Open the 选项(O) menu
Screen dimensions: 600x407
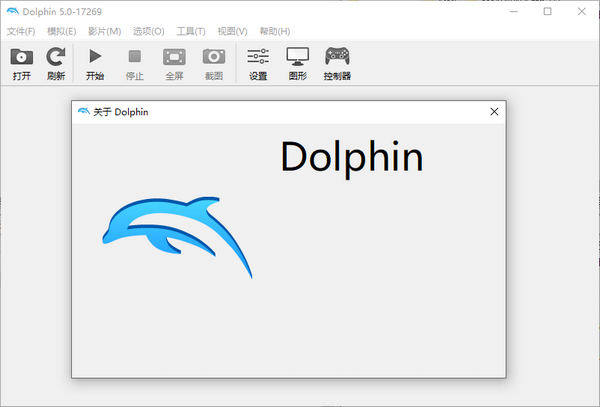click(149, 31)
